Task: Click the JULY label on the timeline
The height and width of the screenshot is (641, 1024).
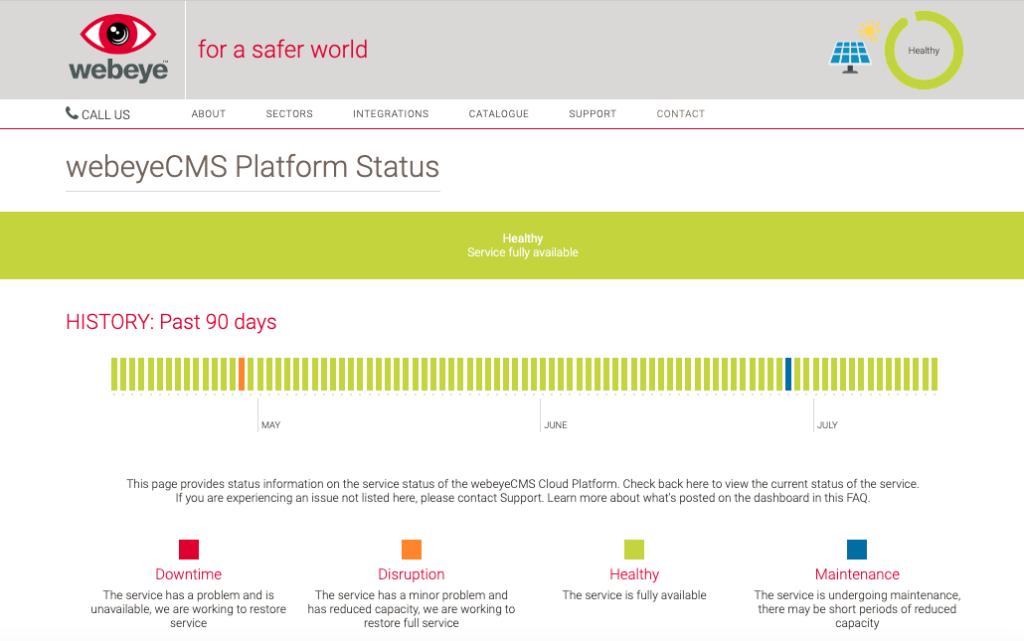Action: (827, 425)
